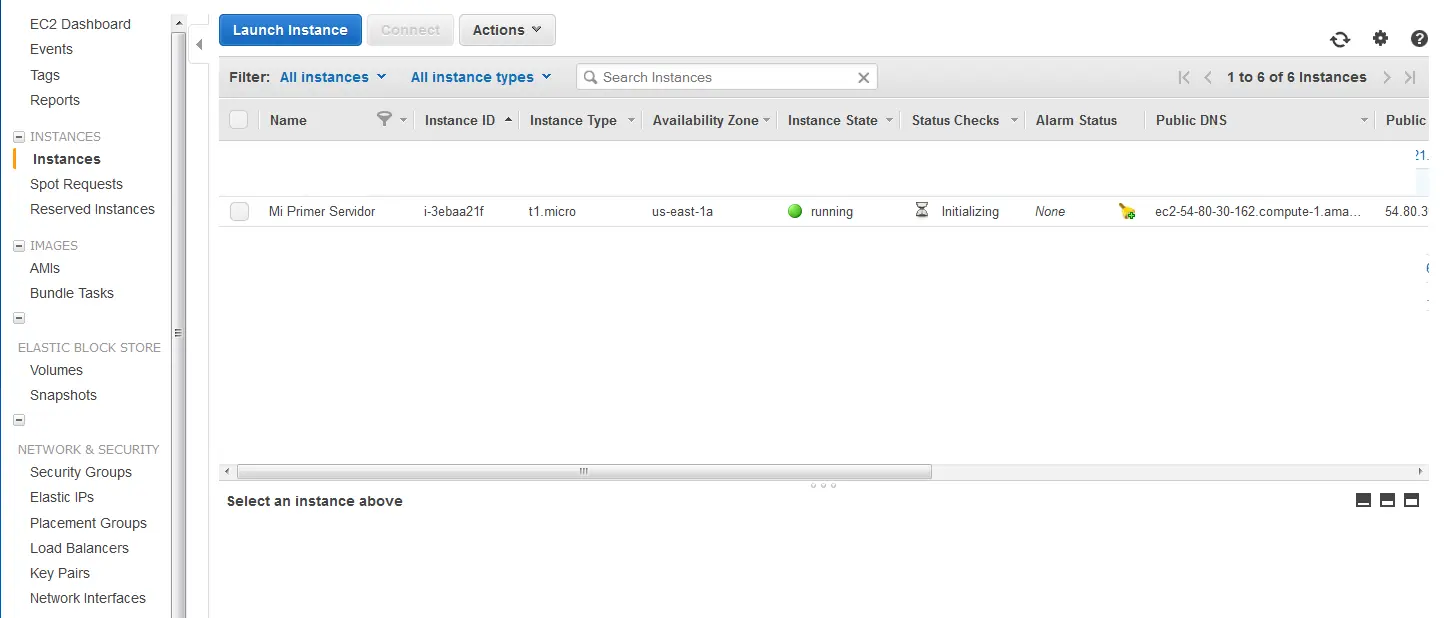Image resolution: width=1448 pixels, height=618 pixels.
Task: Open Placement Groups in sidebar
Action: pos(88,523)
